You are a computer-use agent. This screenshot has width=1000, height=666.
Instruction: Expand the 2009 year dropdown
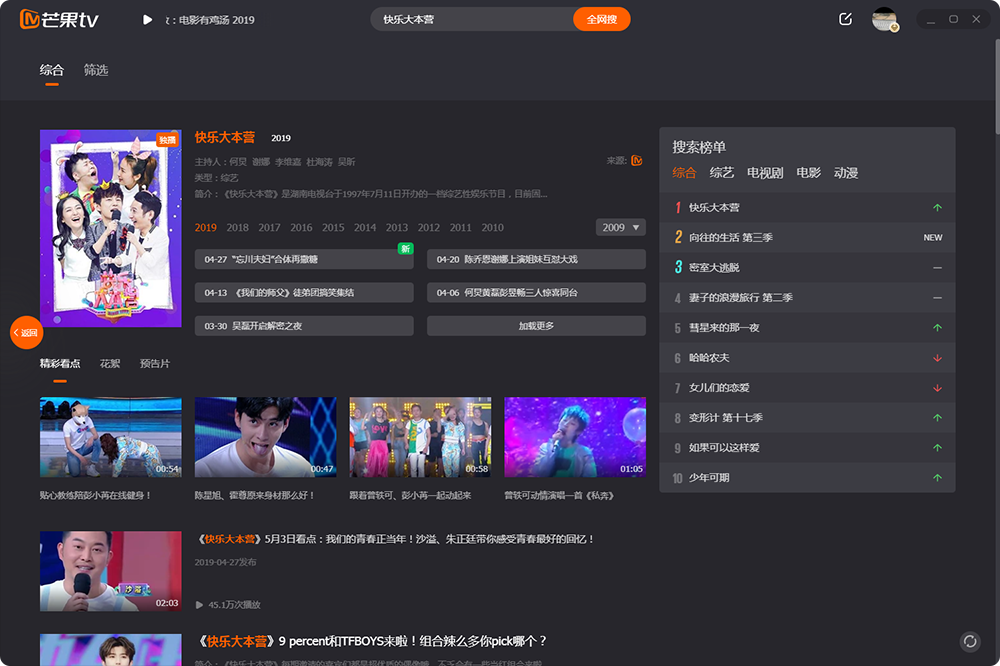click(x=621, y=227)
